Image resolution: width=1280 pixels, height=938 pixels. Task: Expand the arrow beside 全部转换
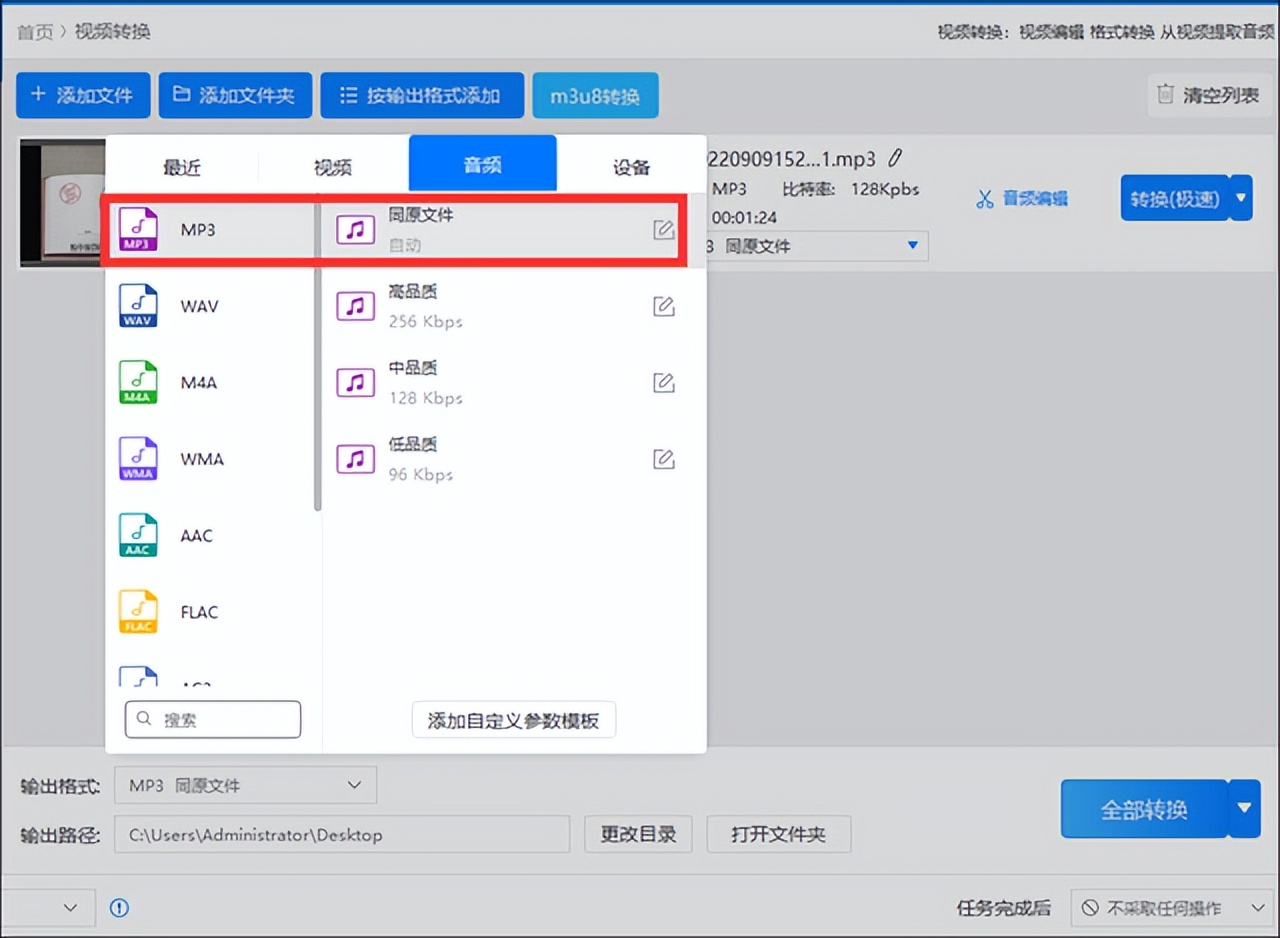pos(1243,809)
